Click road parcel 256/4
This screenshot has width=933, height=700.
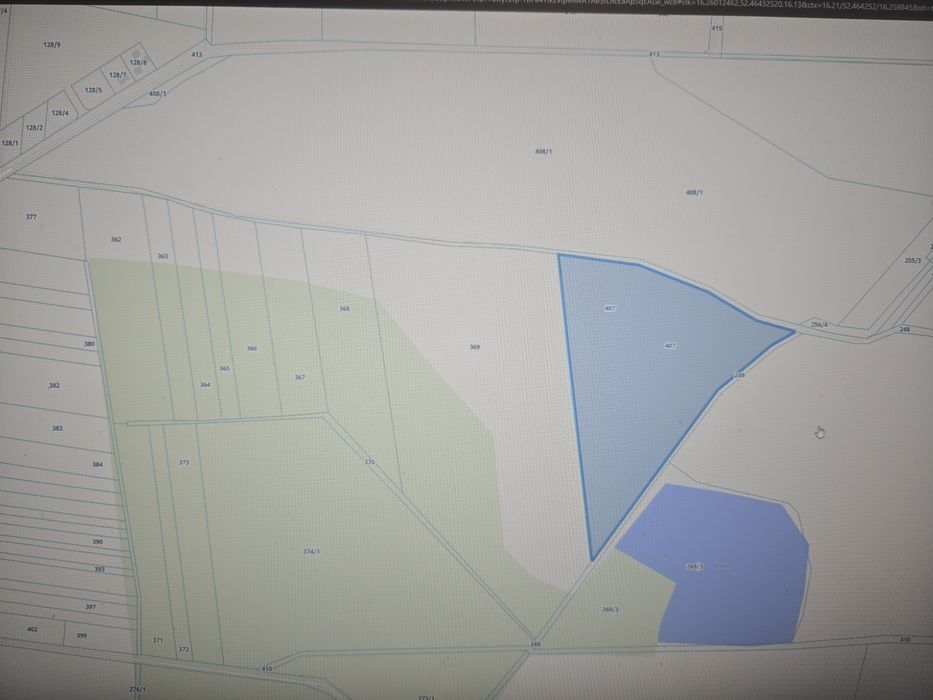tap(819, 324)
